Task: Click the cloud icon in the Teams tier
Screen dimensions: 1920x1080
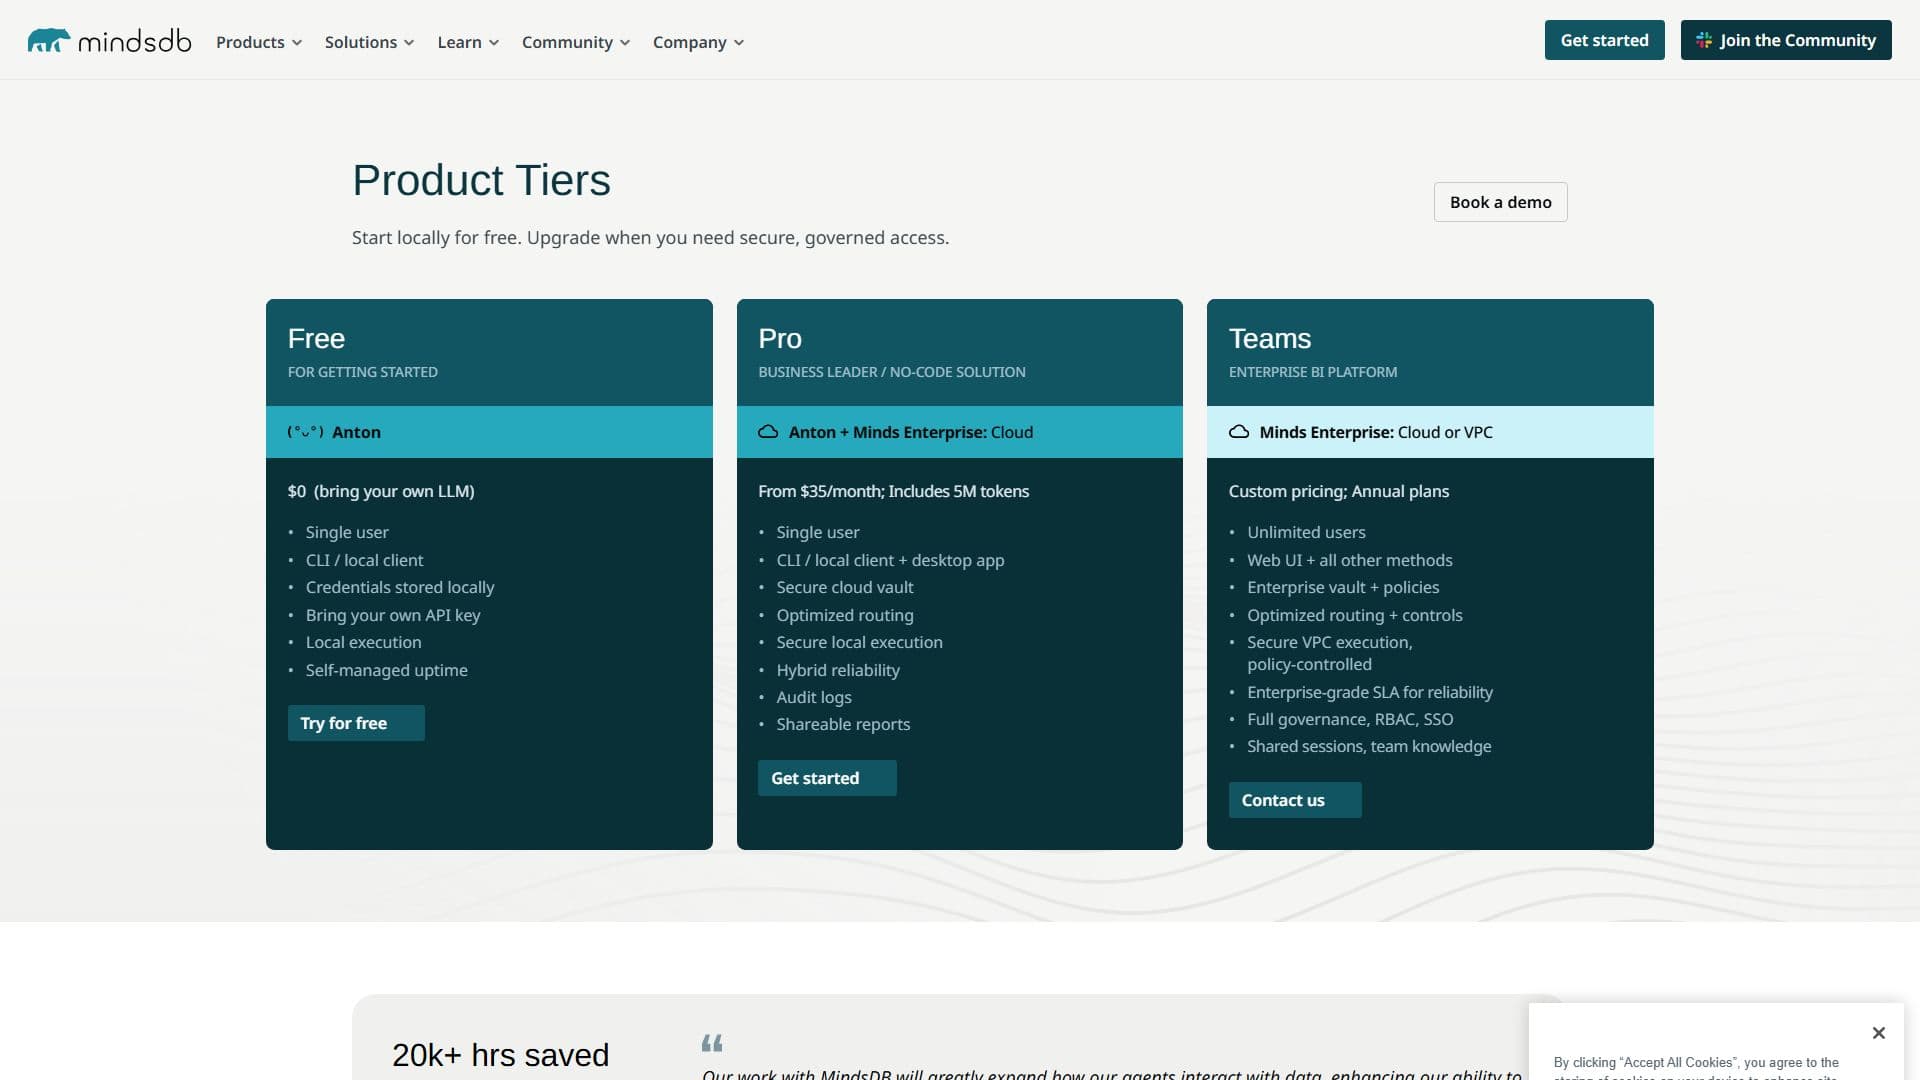Action: tap(1239, 432)
